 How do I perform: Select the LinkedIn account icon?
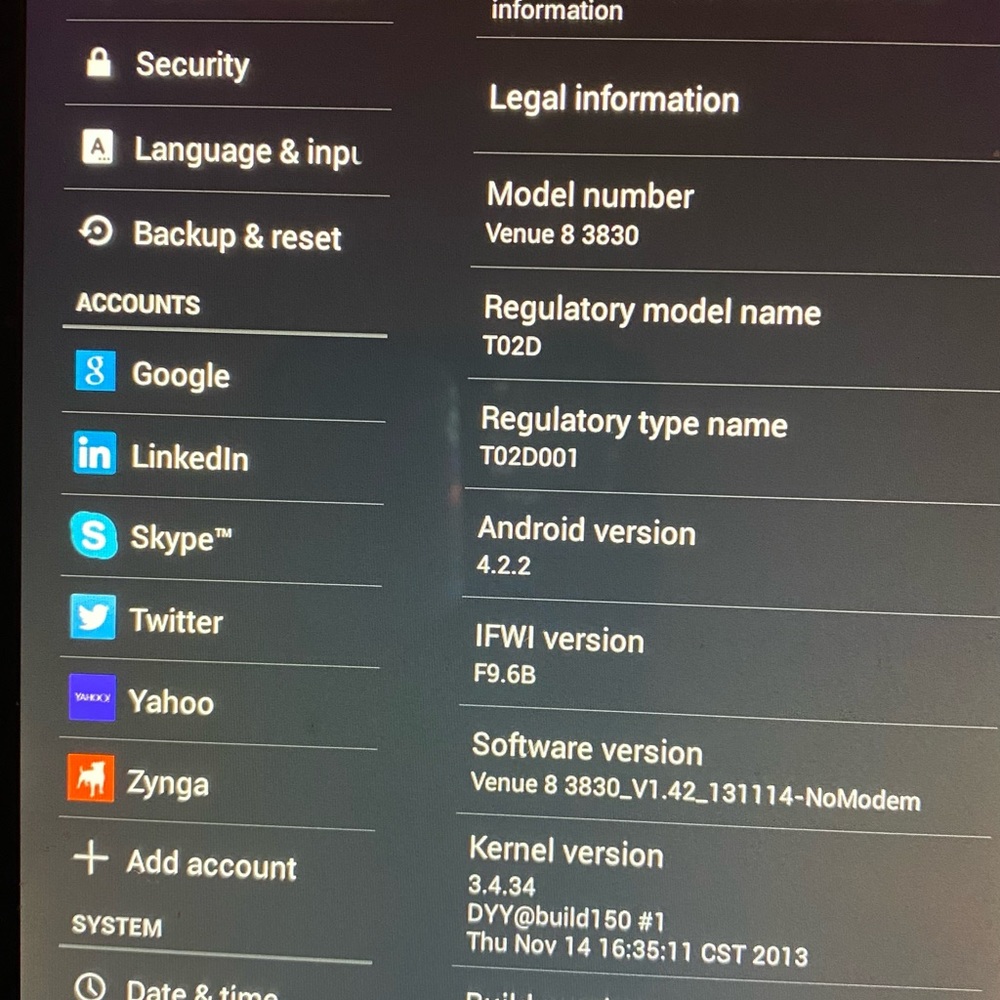click(94, 455)
